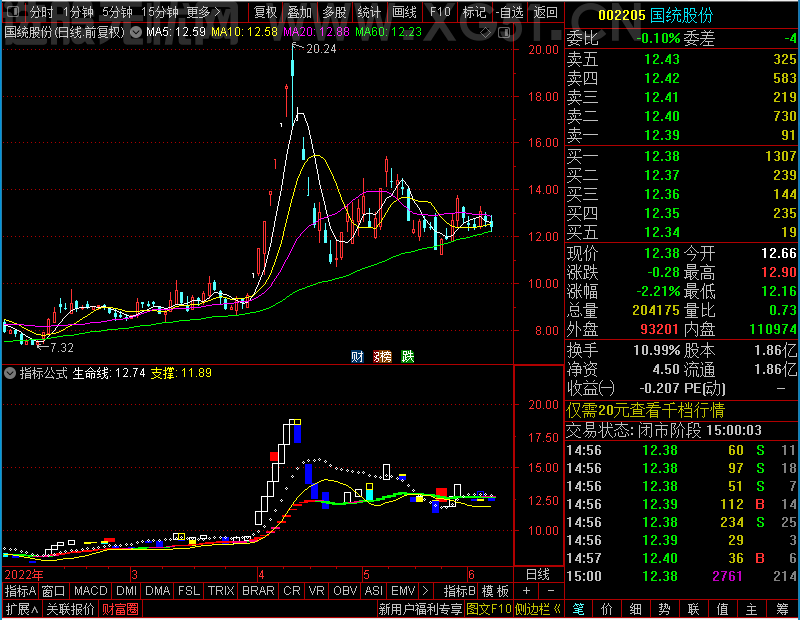Click the stock title 002205 国统股份
The width and height of the screenshot is (800, 620).
coord(656,15)
